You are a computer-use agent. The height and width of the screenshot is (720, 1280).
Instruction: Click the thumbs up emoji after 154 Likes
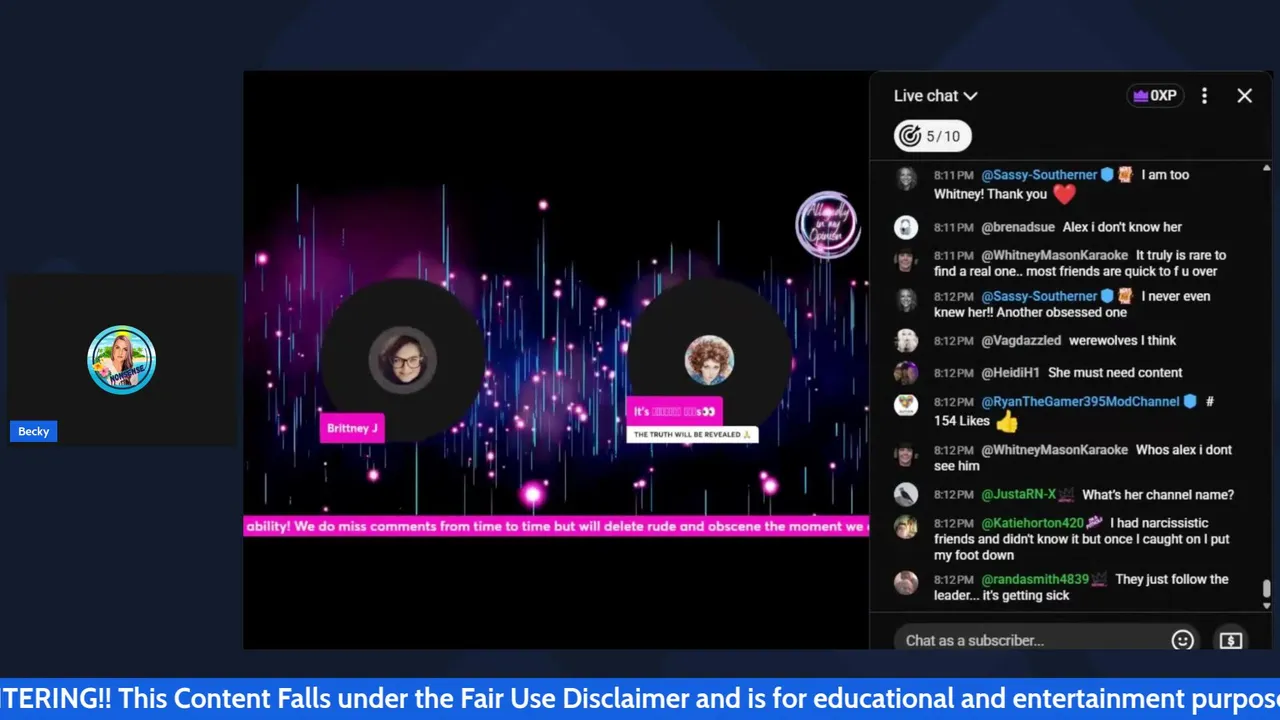pyautogui.click(x=1006, y=421)
